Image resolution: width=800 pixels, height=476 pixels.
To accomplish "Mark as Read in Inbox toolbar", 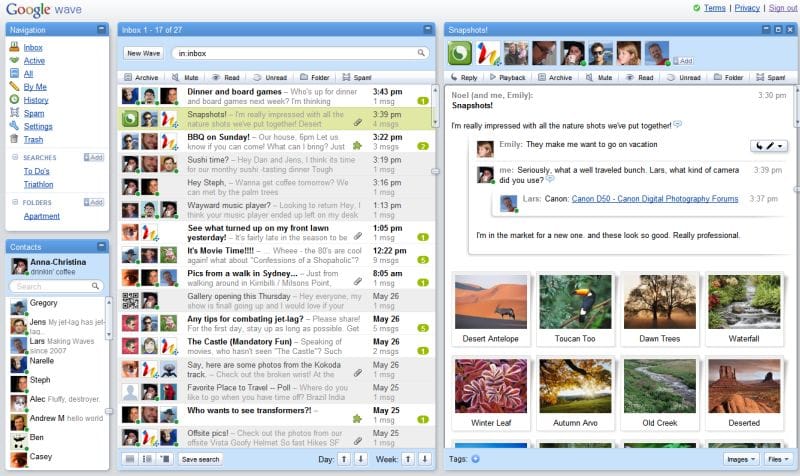I will (x=226, y=78).
